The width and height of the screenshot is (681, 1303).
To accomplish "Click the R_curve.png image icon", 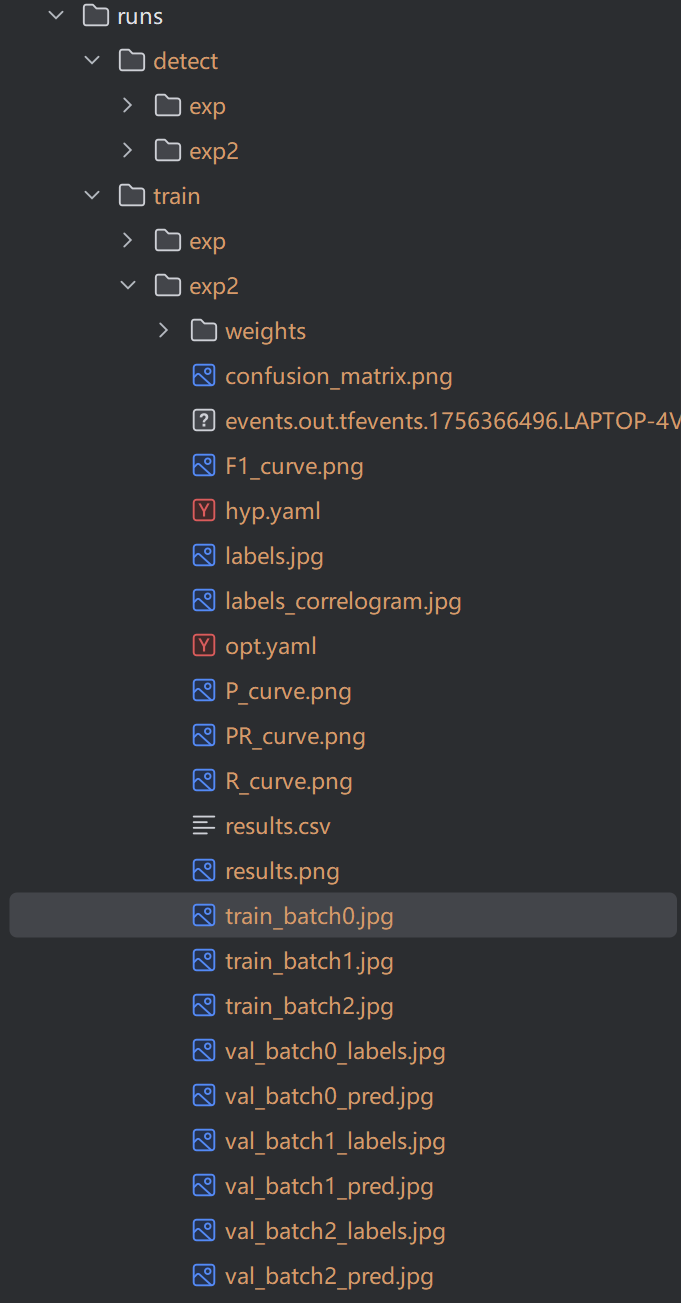I will [x=204, y=781].
